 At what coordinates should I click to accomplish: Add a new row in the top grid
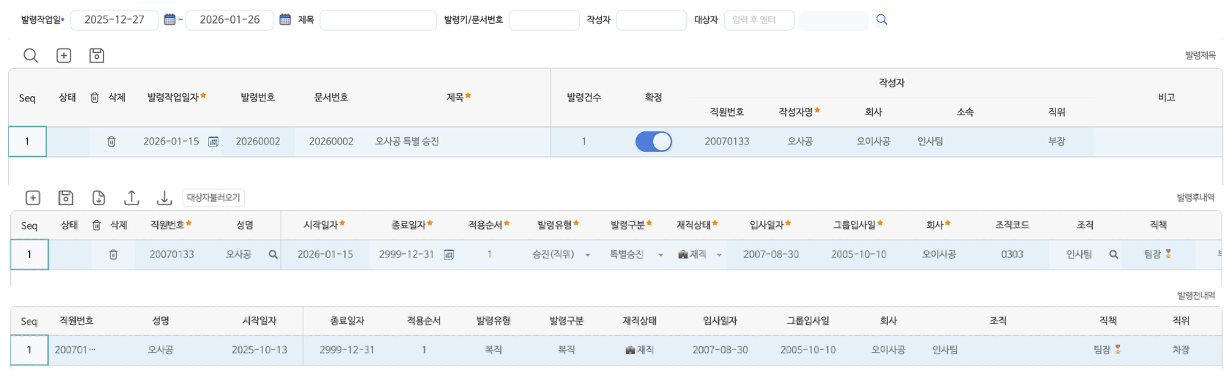[x=63, y=55]
